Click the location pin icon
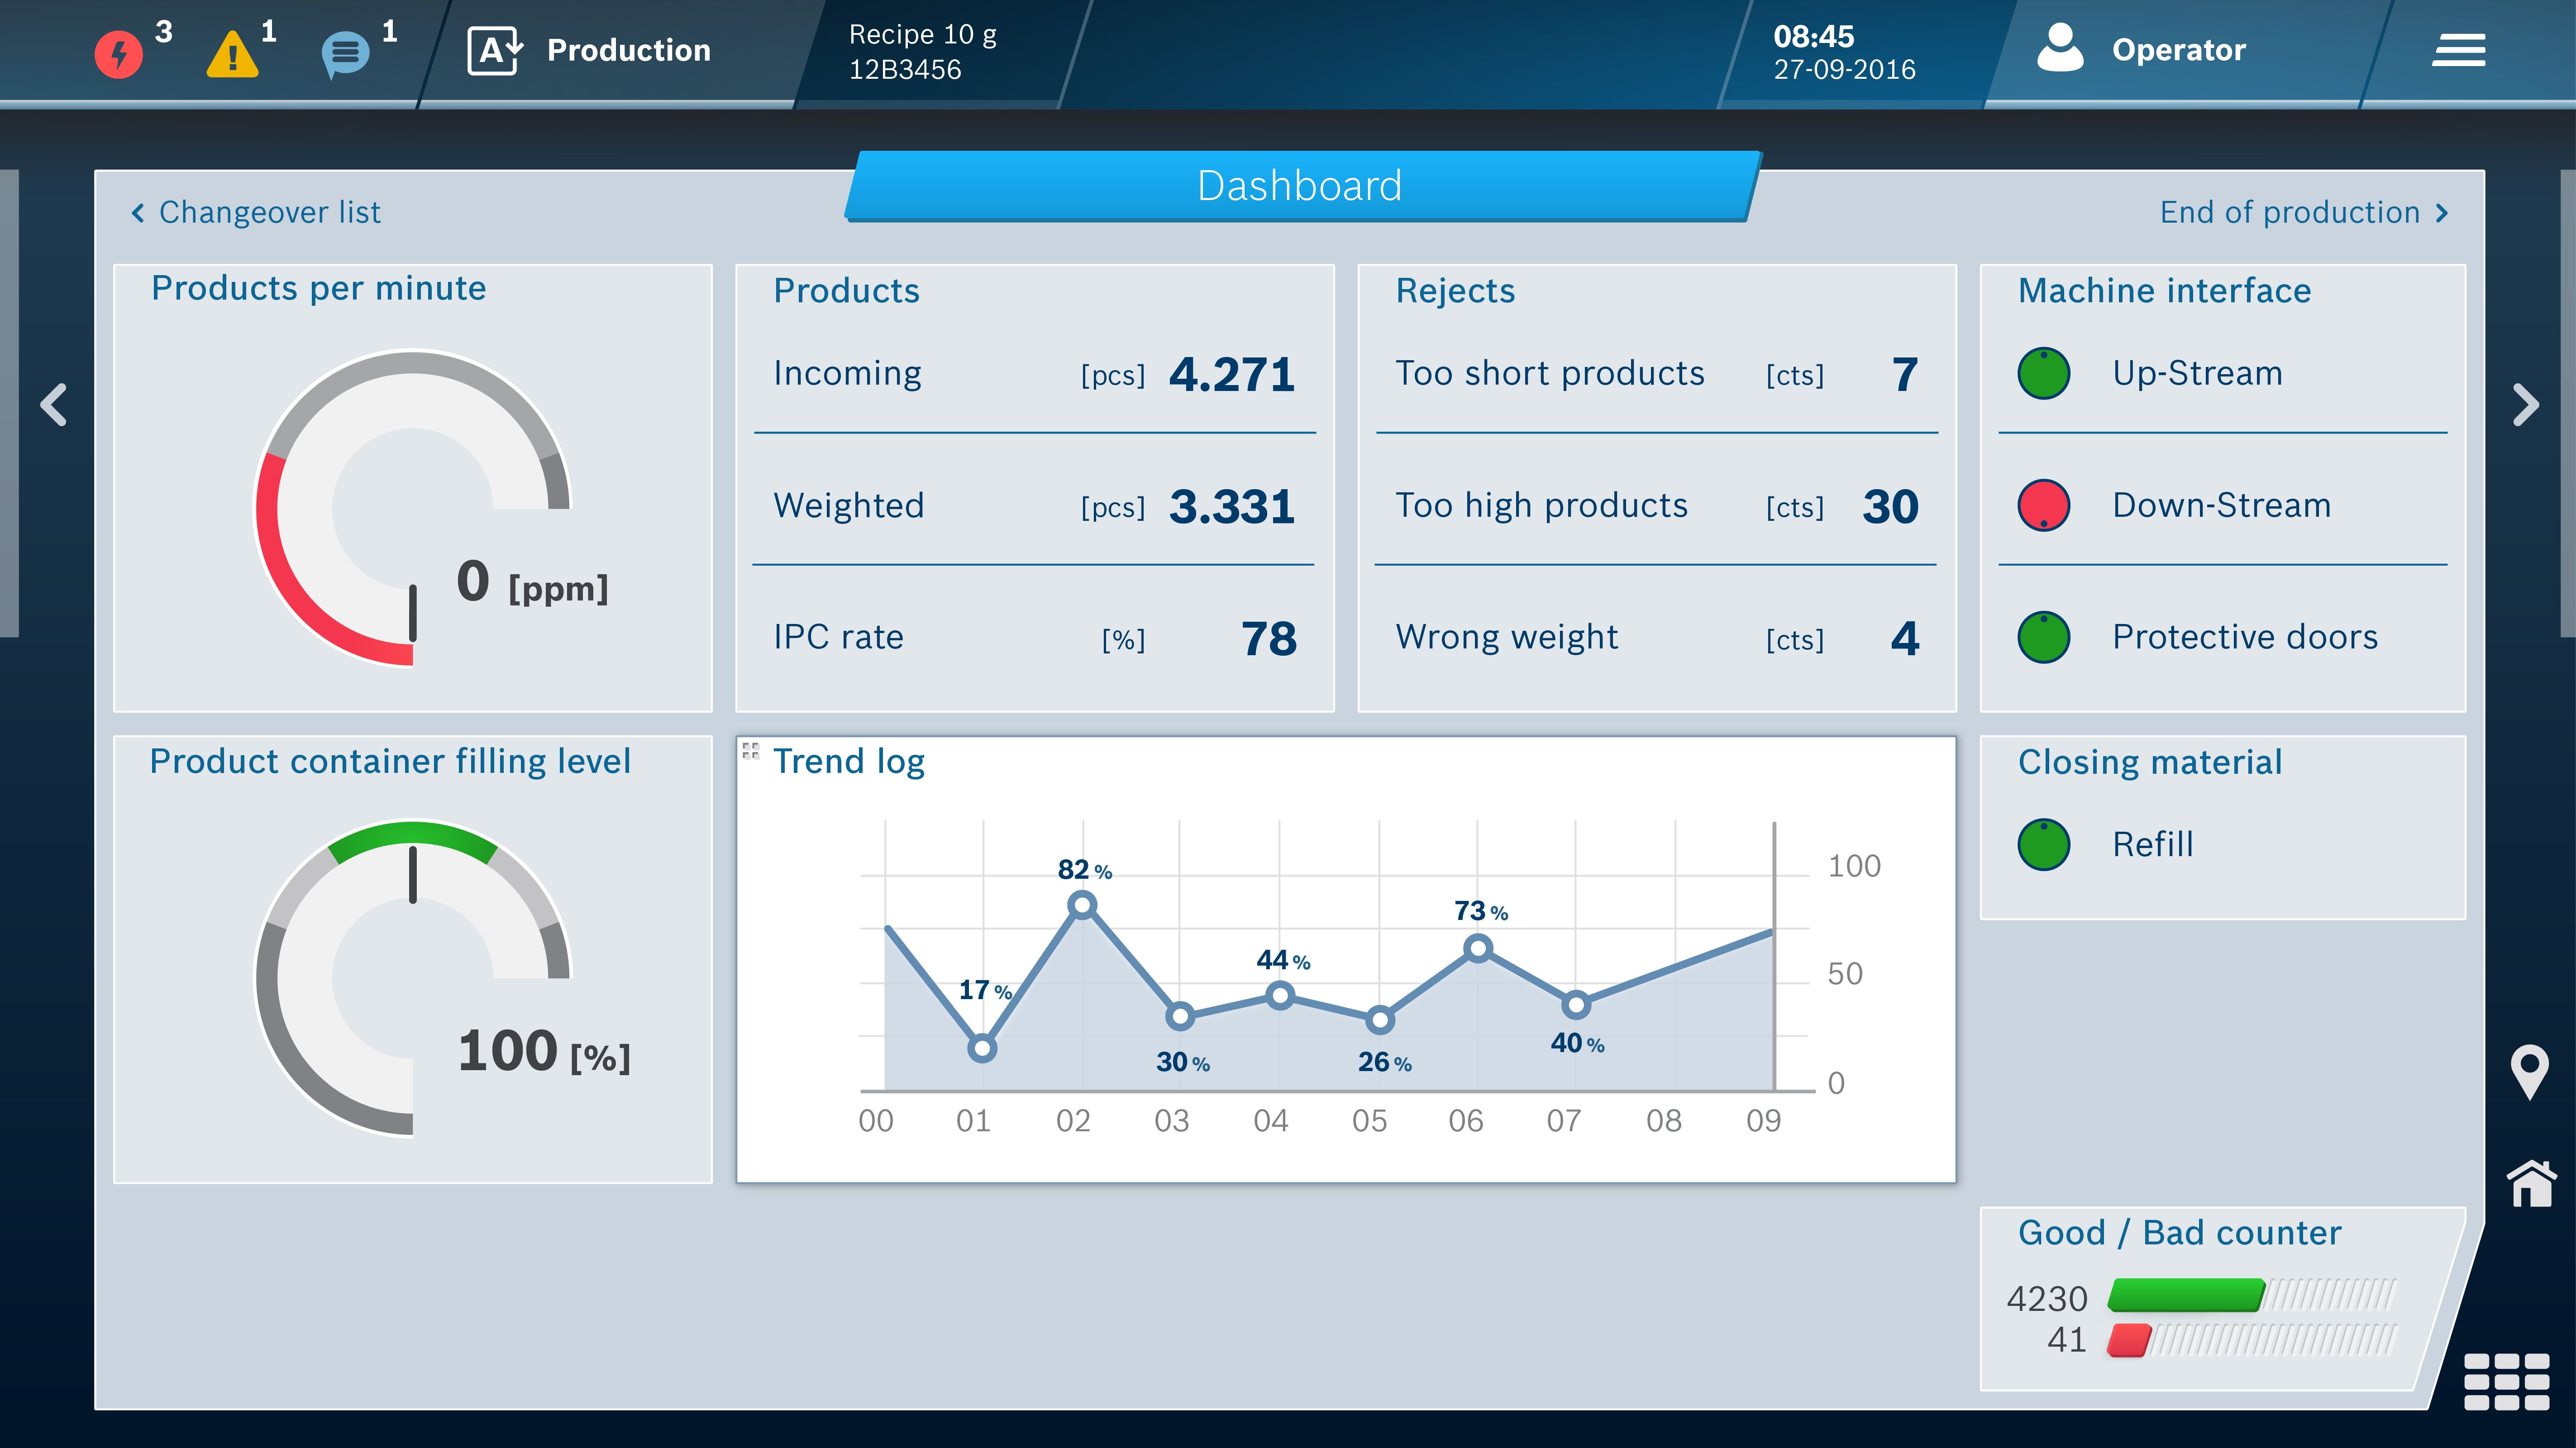2576x1448 pixels. [x=2529, y=1072]
